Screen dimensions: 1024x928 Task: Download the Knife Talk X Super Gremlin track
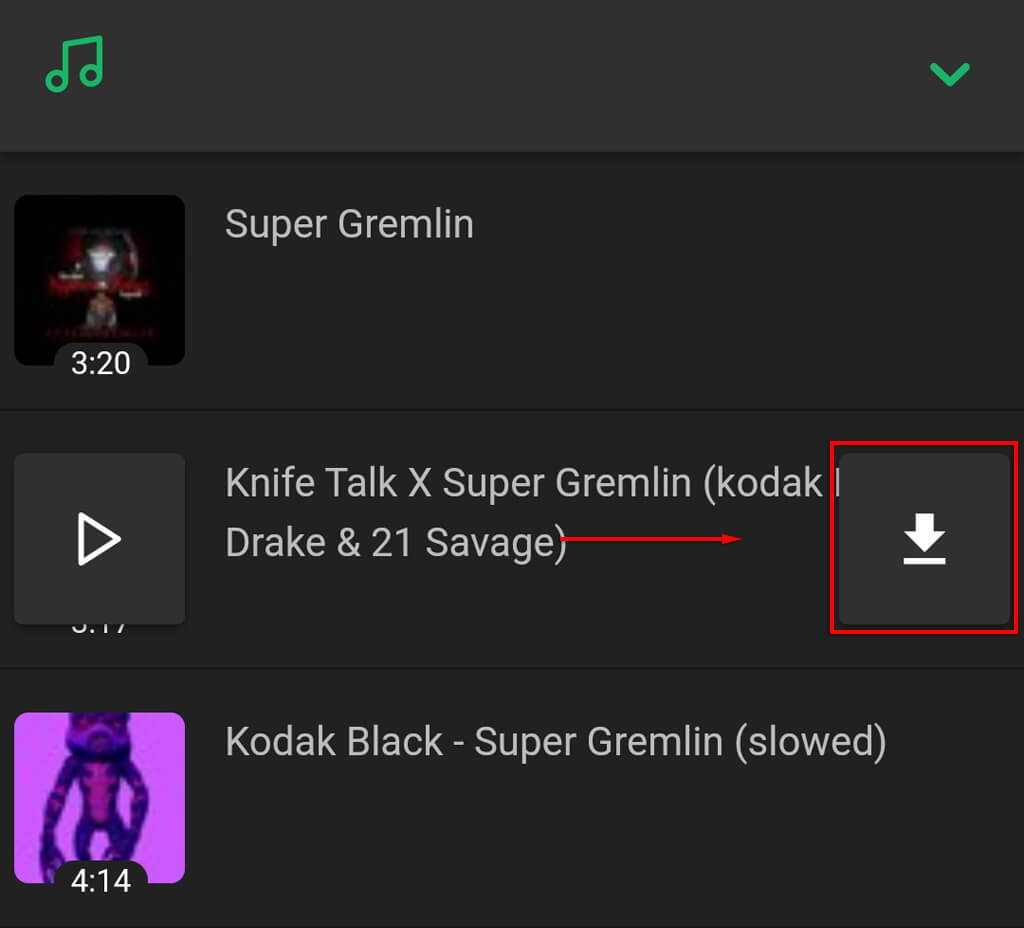(x=924, y=540)
